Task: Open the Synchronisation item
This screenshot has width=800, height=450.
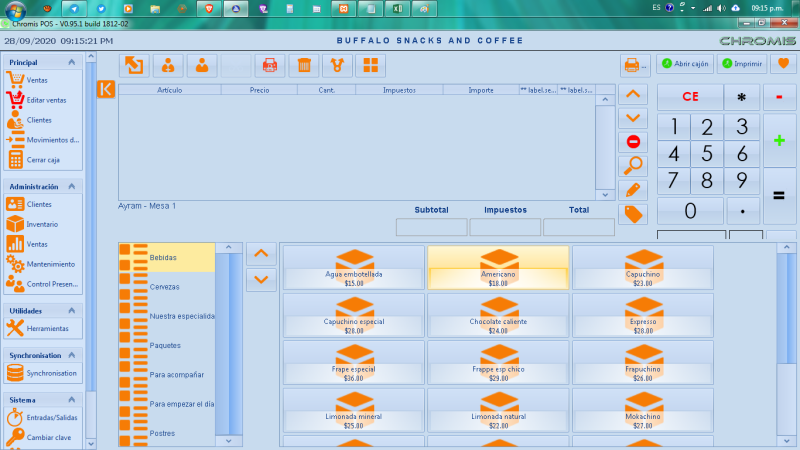Action: 43,373
